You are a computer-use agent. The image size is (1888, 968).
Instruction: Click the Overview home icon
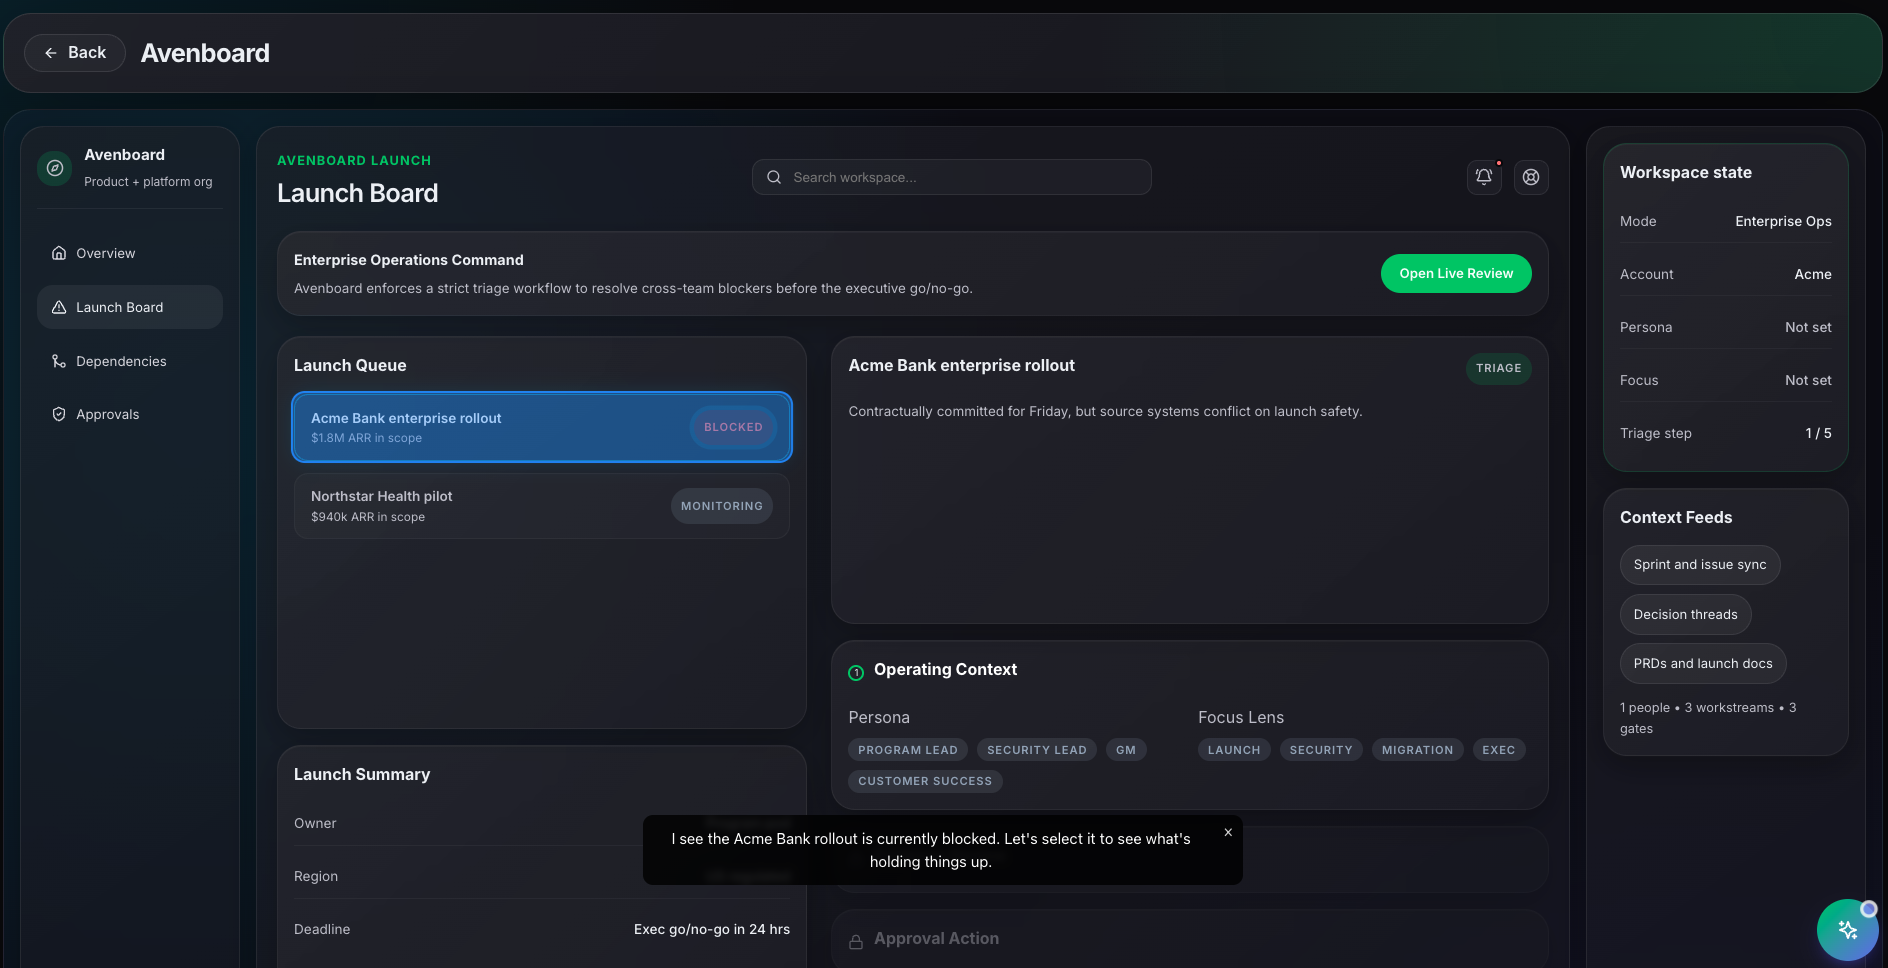[59, 253]
